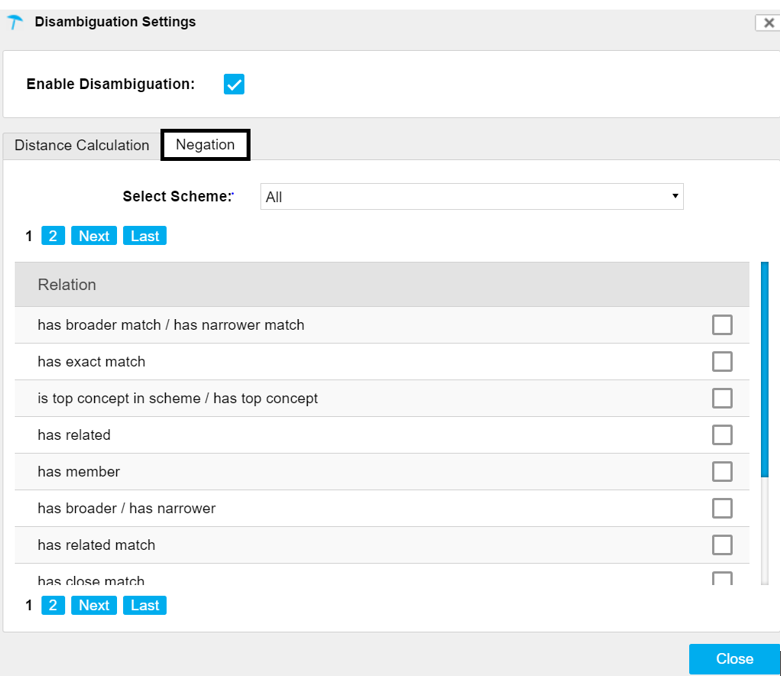Check the 'has member' checkbox
The image size is (782, 684).
(x=722, y=471)
